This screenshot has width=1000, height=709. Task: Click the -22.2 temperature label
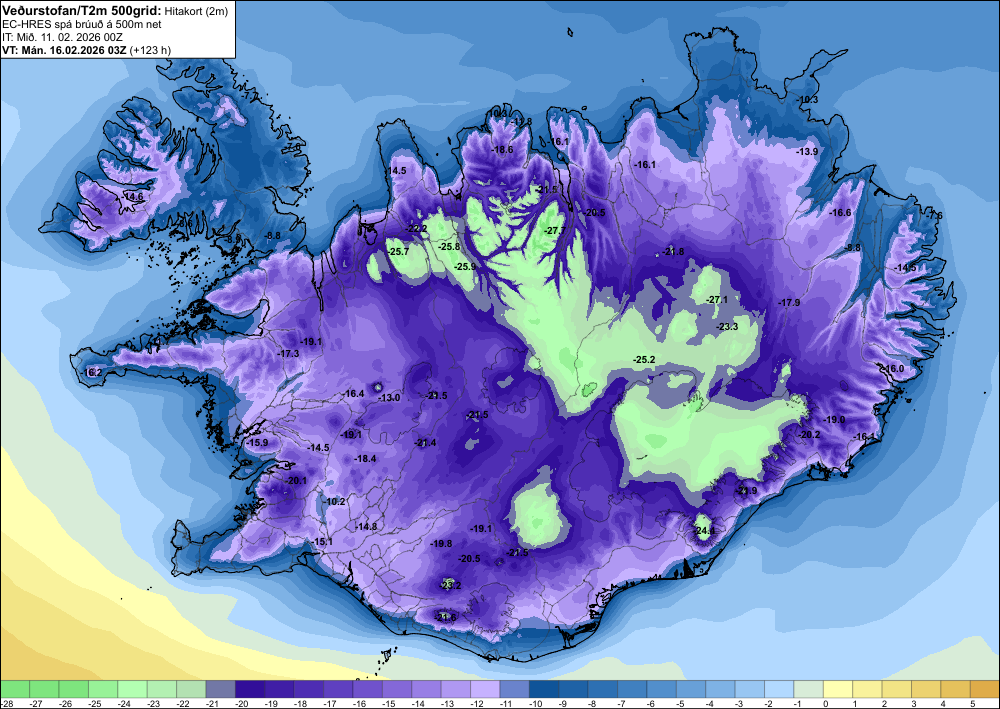416,229
